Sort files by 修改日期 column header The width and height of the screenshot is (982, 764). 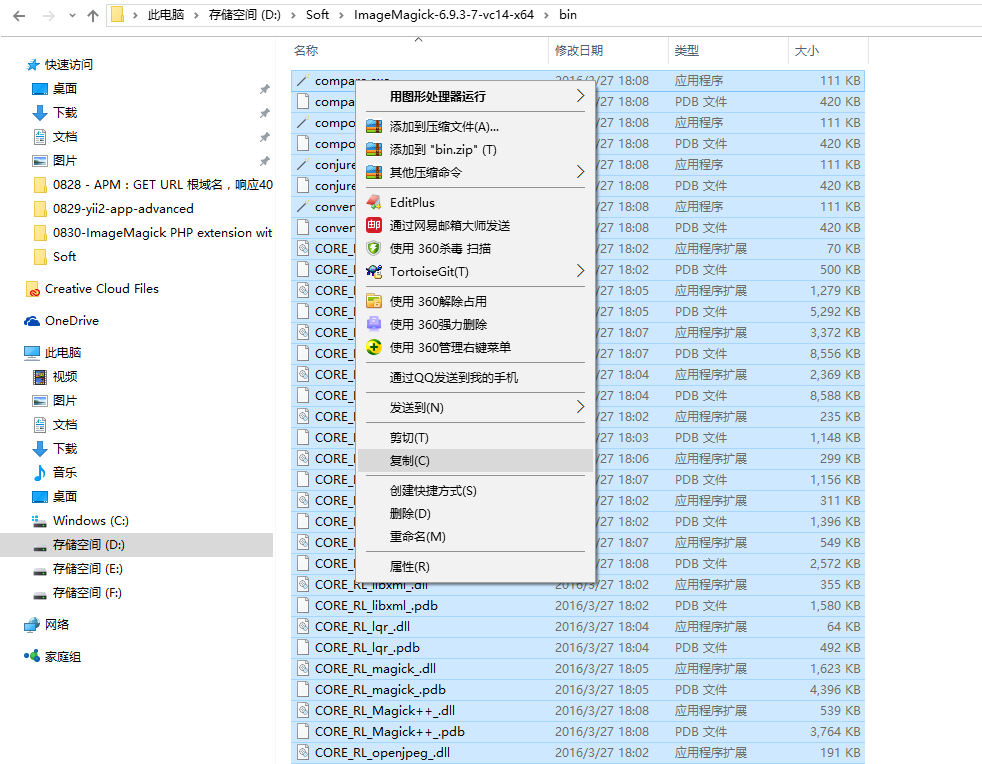tap(608, 51)
